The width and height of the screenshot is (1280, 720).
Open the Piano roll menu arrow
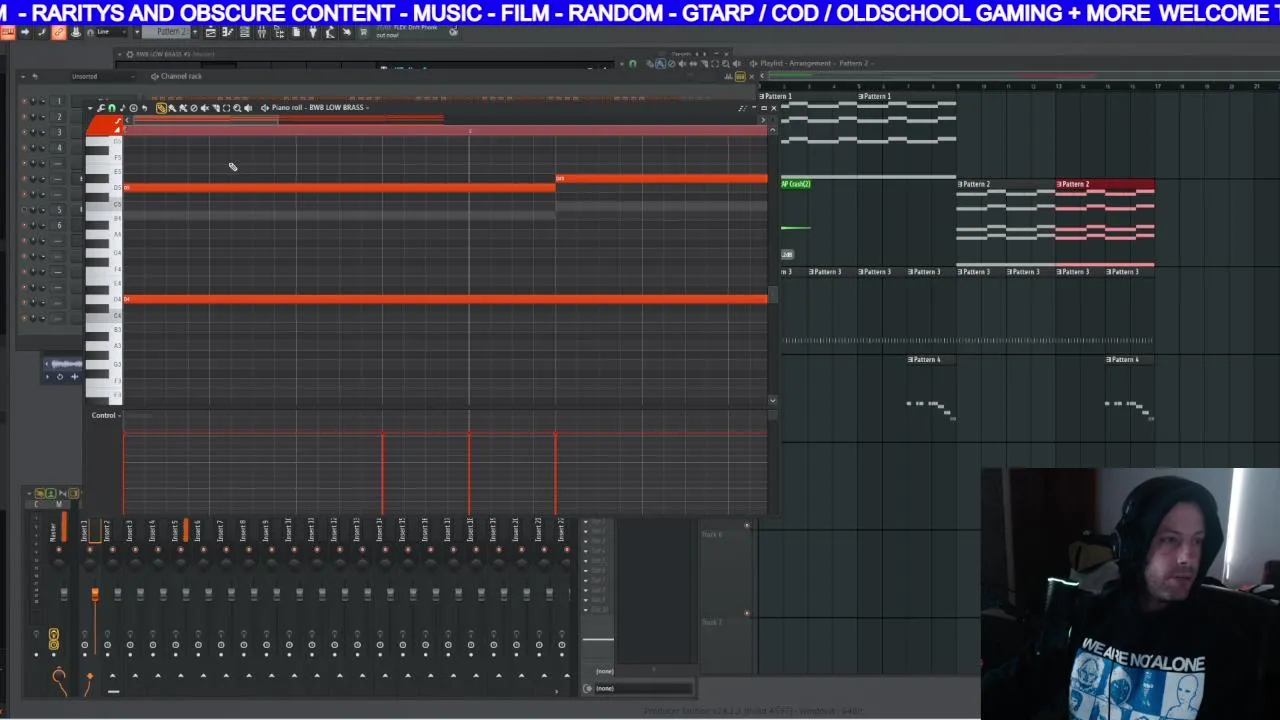tap(90, 108)
